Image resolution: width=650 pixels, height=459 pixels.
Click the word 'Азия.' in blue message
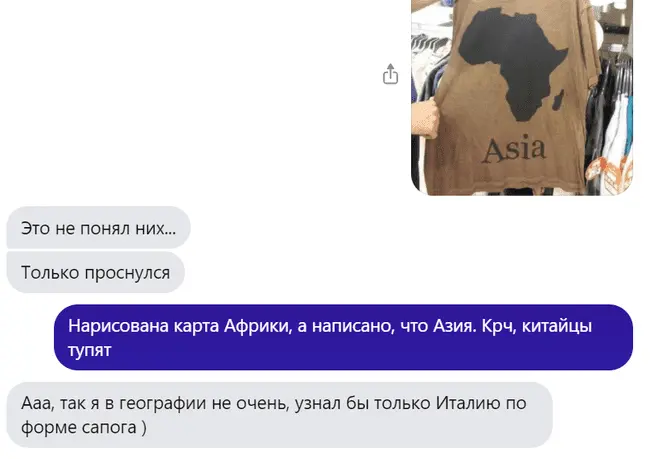pyautogui.click(x=455, y=326)
